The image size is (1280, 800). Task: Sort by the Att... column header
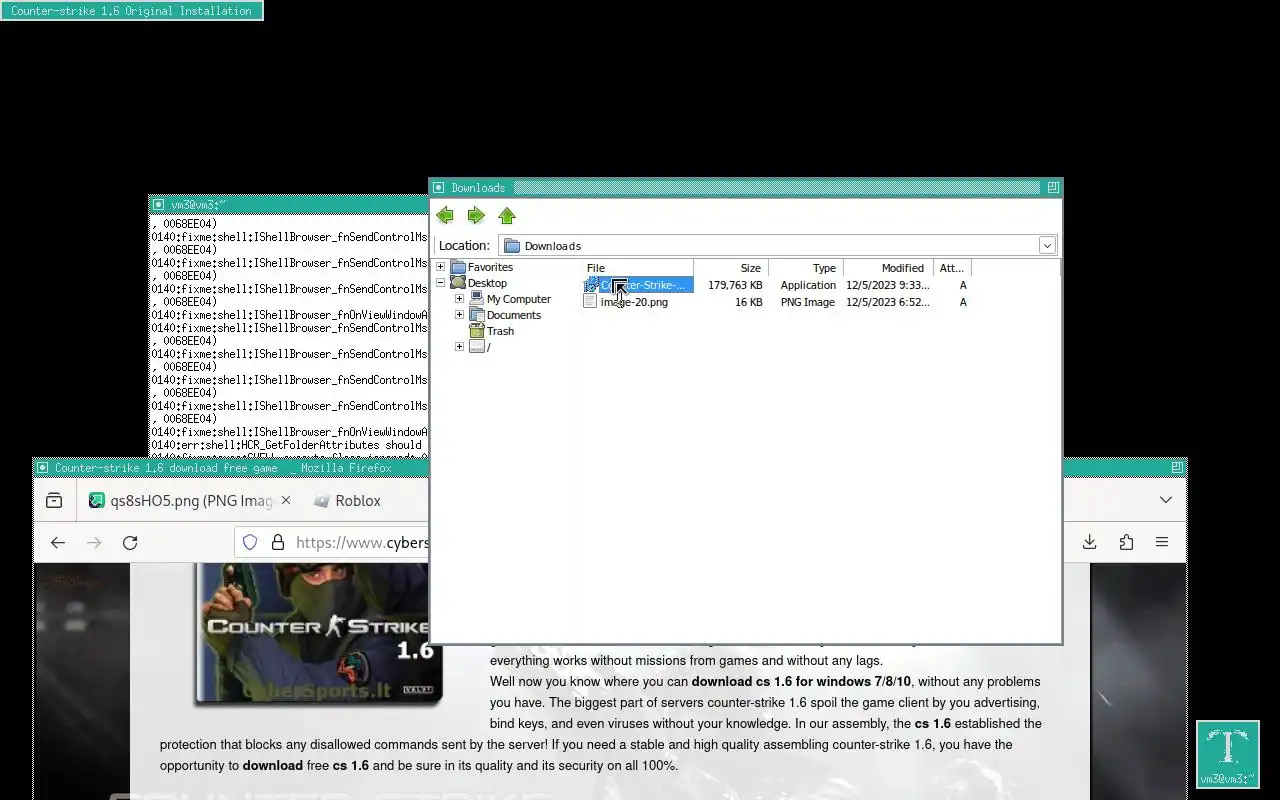tap(952, 268)
